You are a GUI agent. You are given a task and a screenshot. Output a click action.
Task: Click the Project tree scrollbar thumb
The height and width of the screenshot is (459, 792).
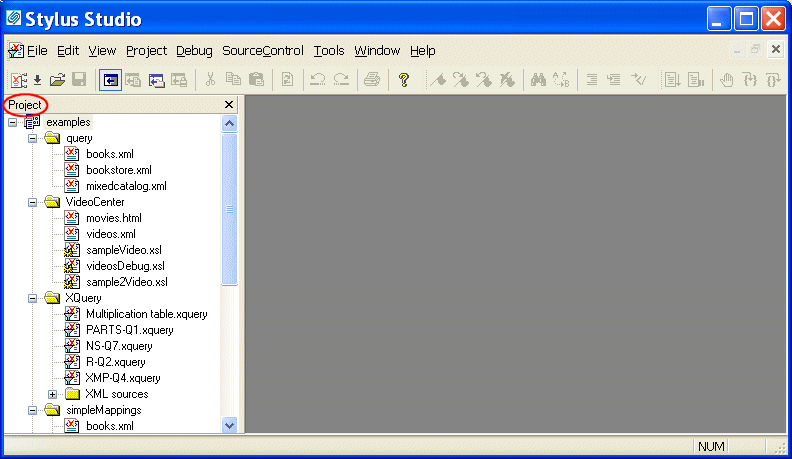pos(229,210)
